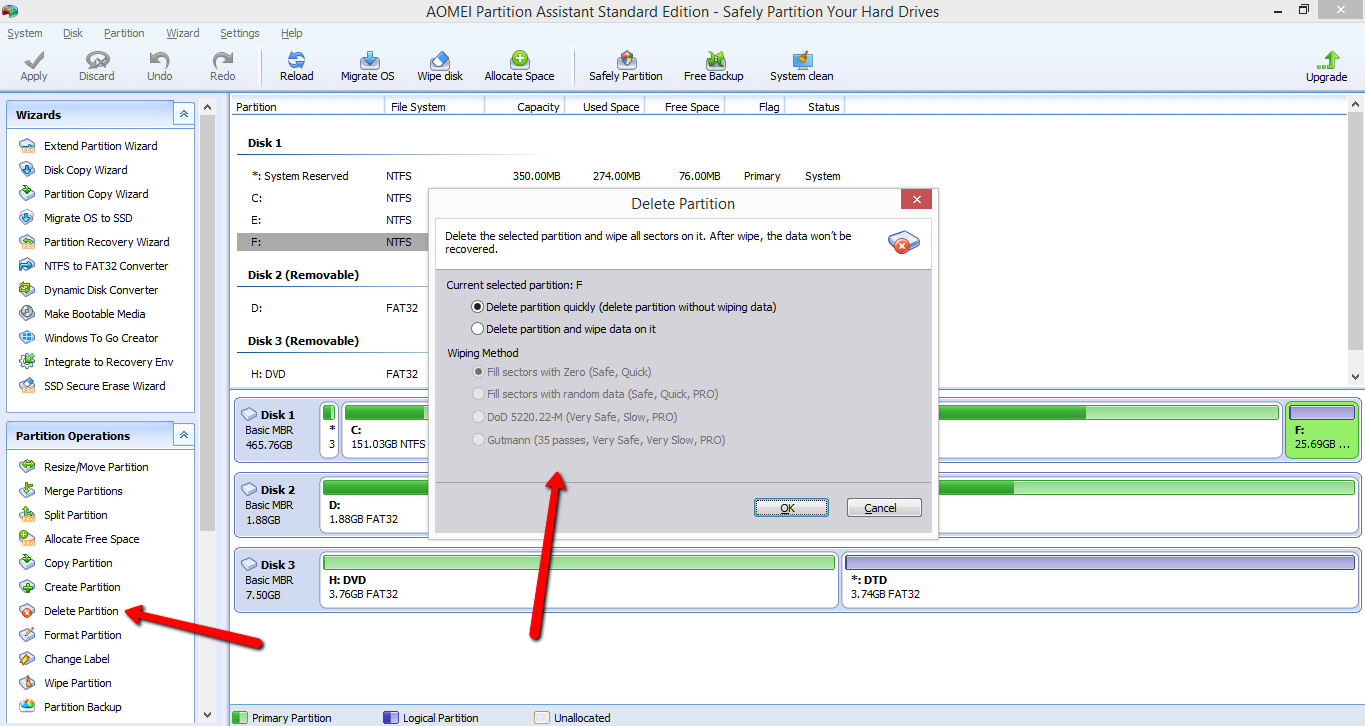Click the Allocate Space toolbar icon
The width and height of the screenshot is (1365, 726).
[519, 66]
